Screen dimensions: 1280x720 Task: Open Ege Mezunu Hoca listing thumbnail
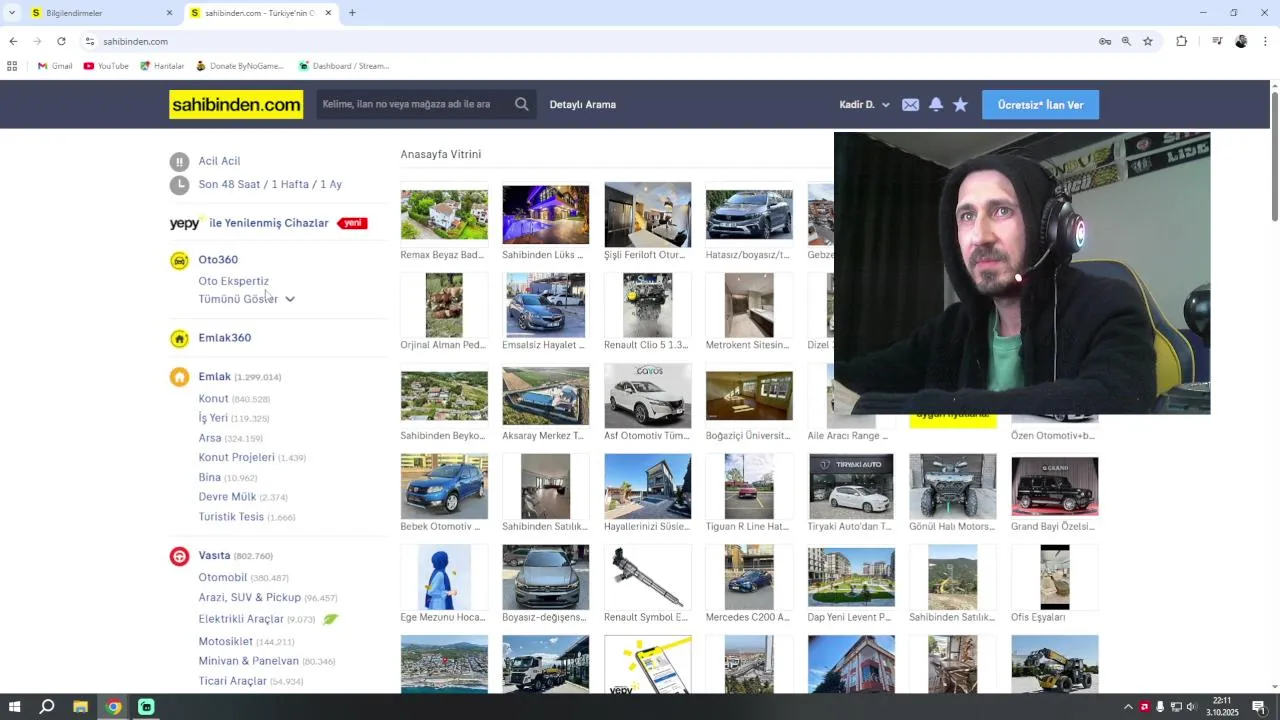[x=444, y=577]
